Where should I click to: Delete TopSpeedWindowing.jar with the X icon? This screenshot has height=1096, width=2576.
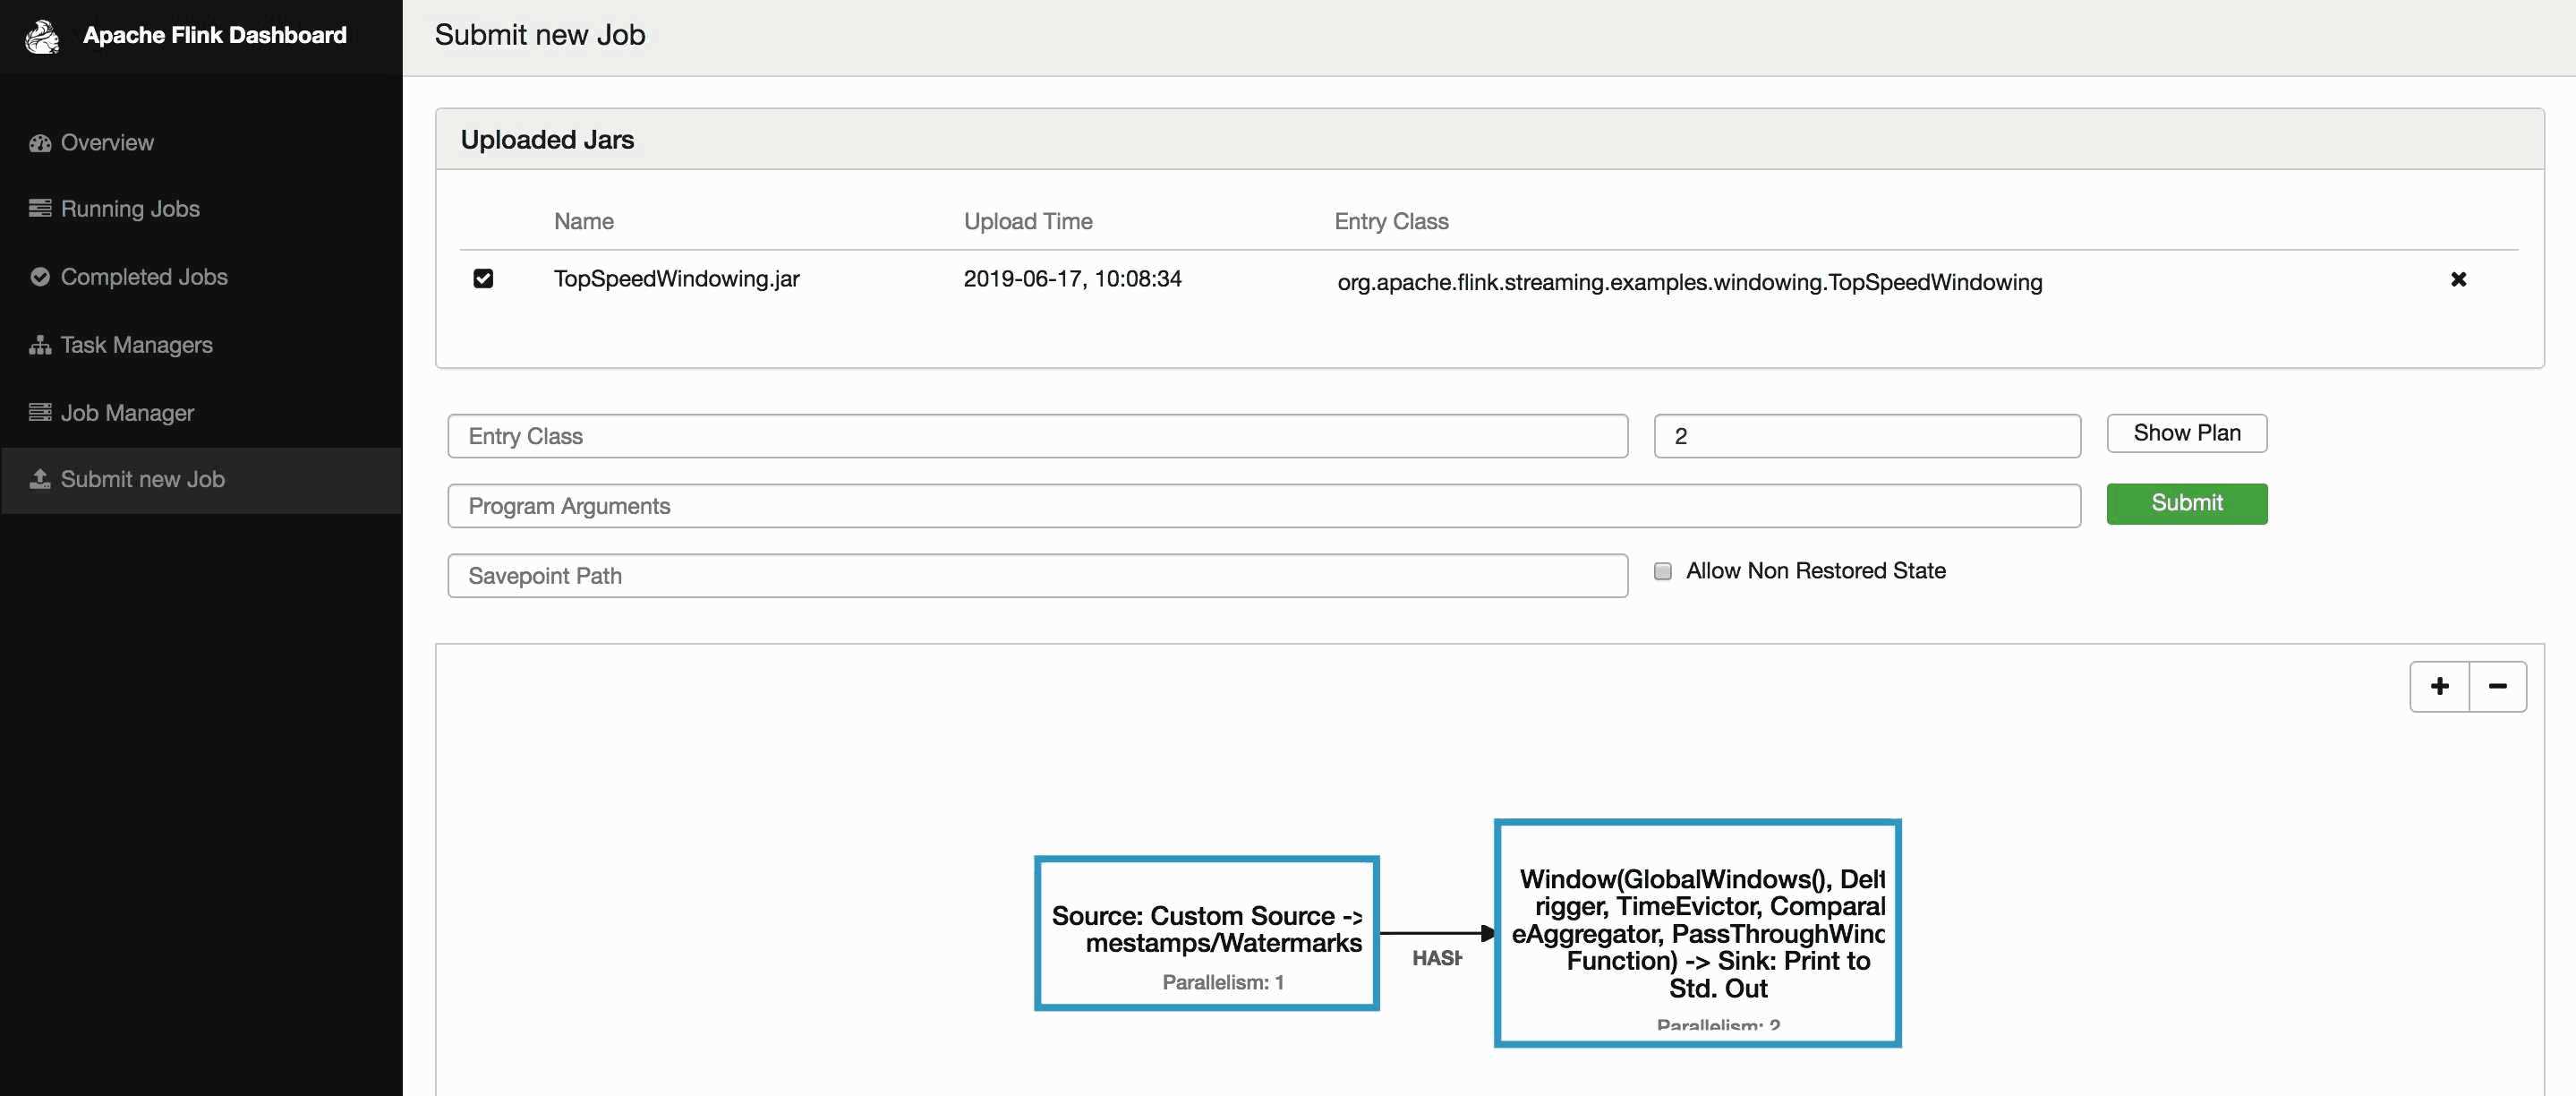2458,279
